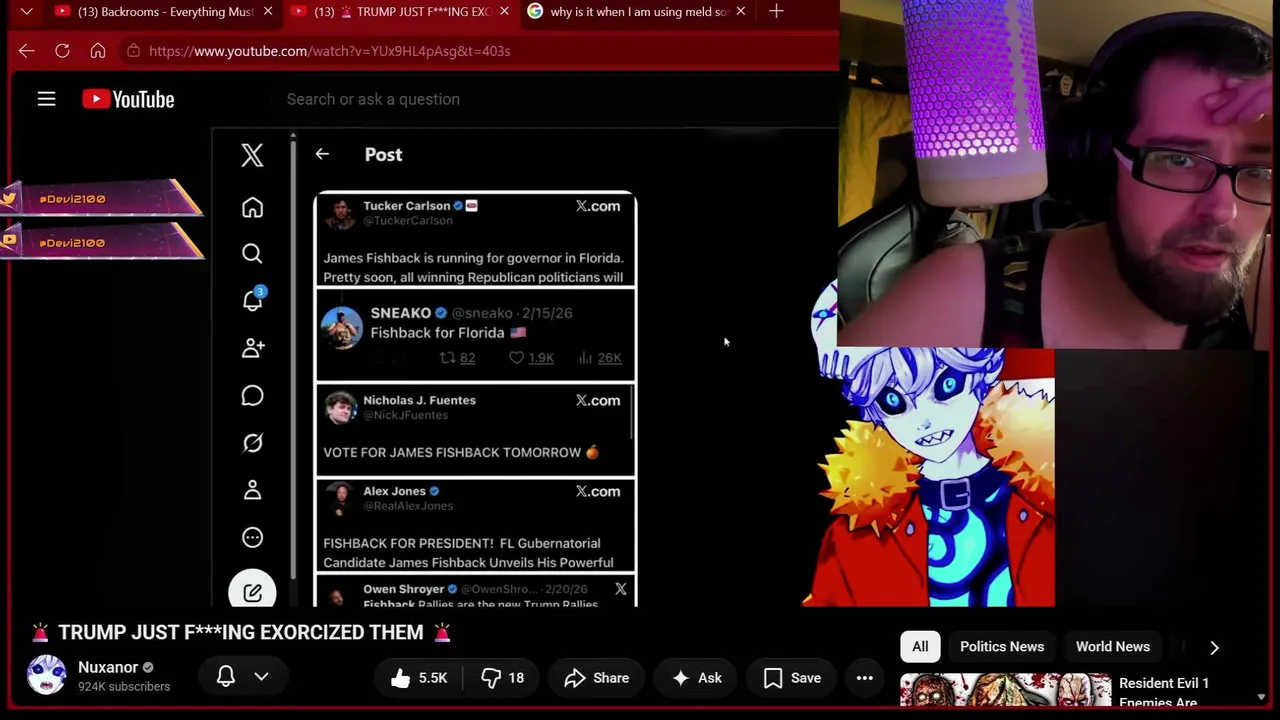Click the Share button
Viewport: 1280px width, 720px height.
click(x=597, y=678)
